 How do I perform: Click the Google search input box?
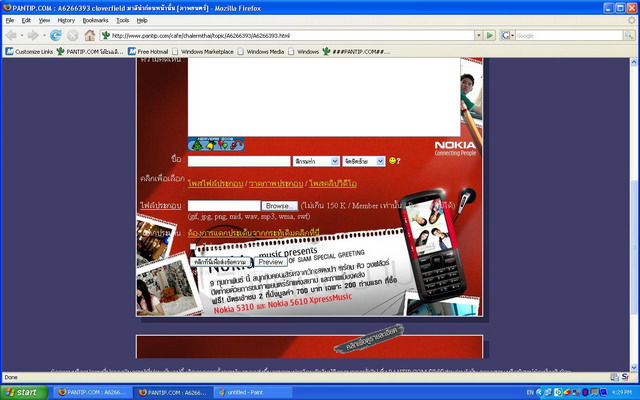tap(569, 36)
